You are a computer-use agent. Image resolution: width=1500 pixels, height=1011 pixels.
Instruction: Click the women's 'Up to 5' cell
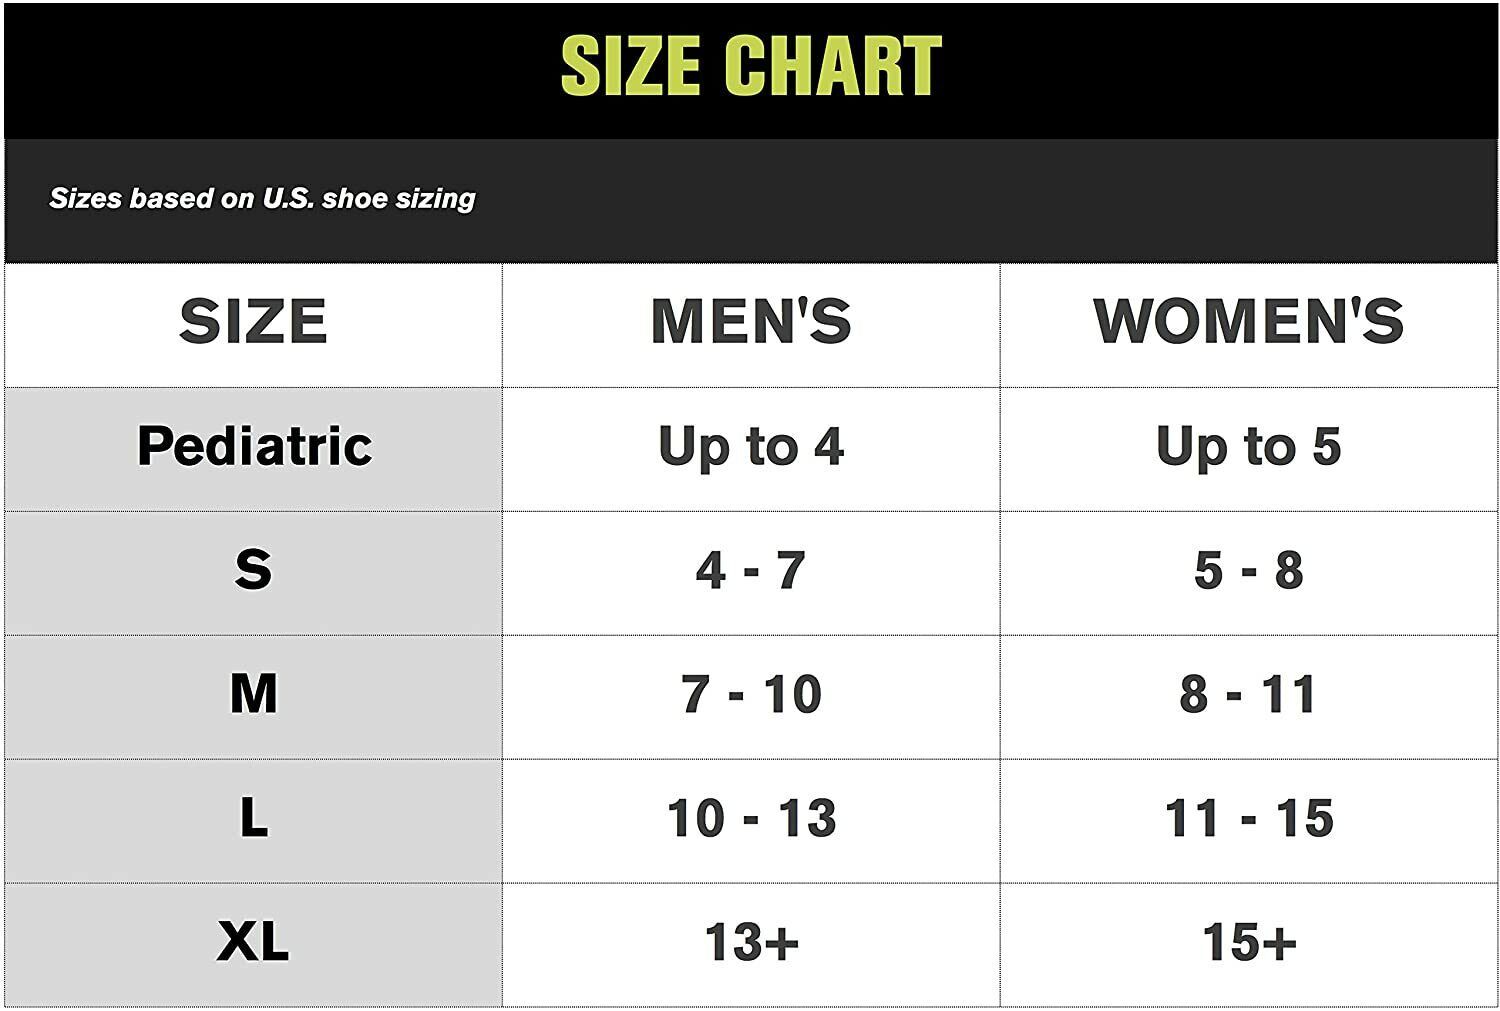[x=1249, y=447]
